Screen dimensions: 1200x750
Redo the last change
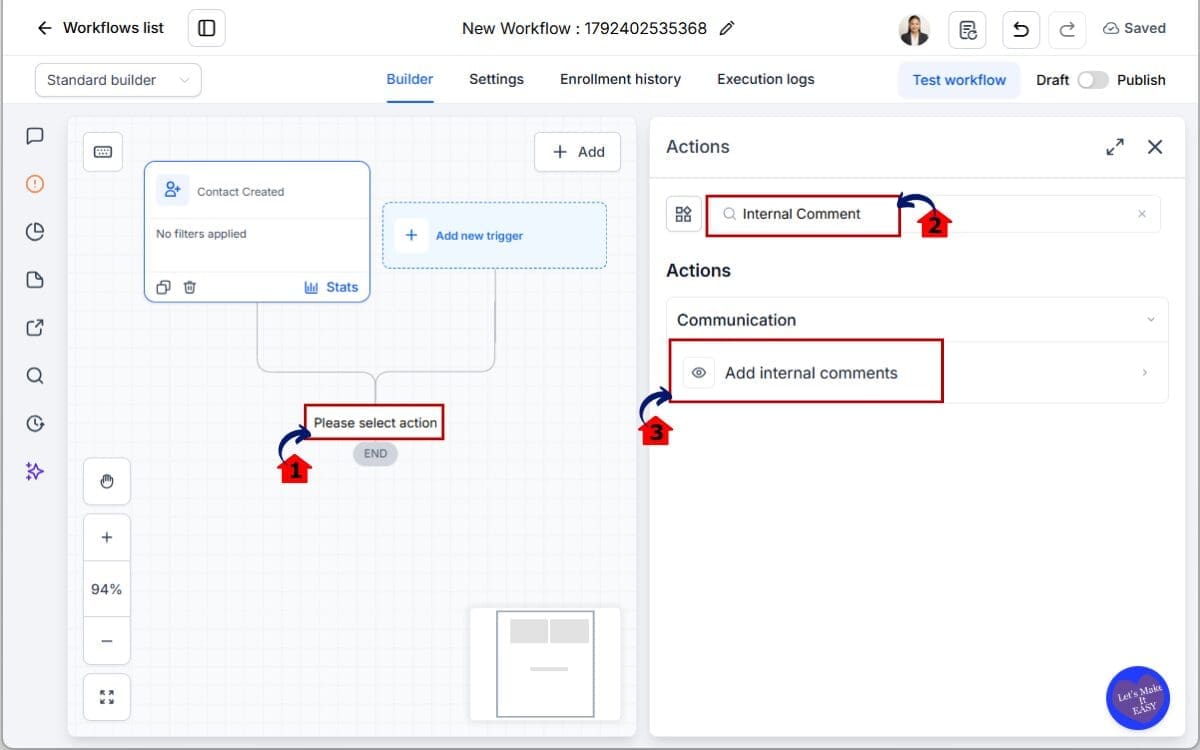tap(1067, 29)
